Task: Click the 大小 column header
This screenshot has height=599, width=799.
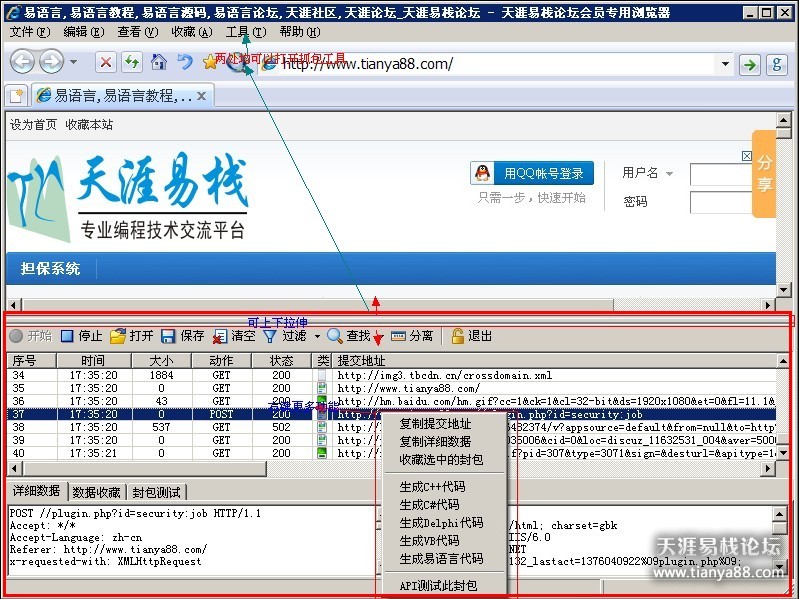Action: [162, 361]
